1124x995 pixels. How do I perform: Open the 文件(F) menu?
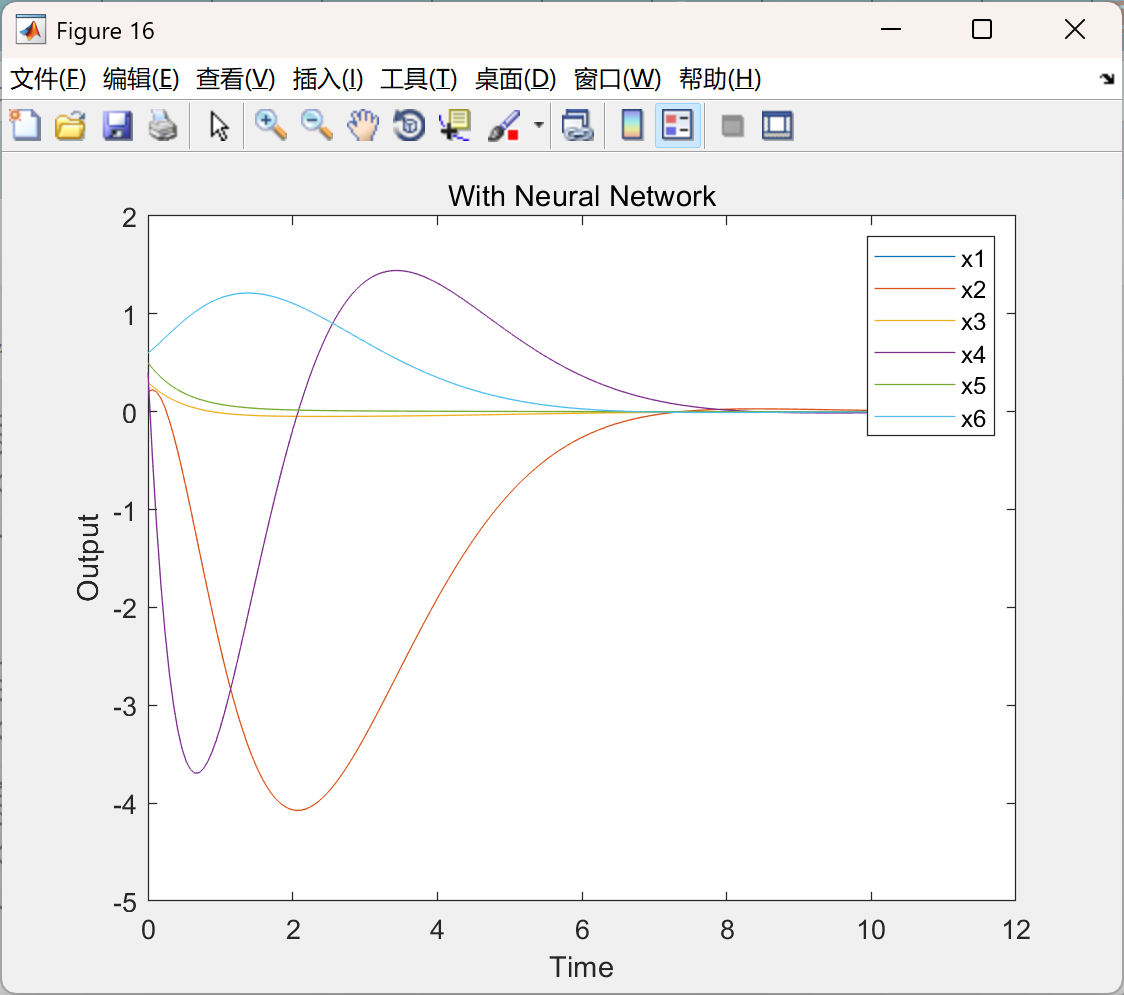[x=48, y=79]
